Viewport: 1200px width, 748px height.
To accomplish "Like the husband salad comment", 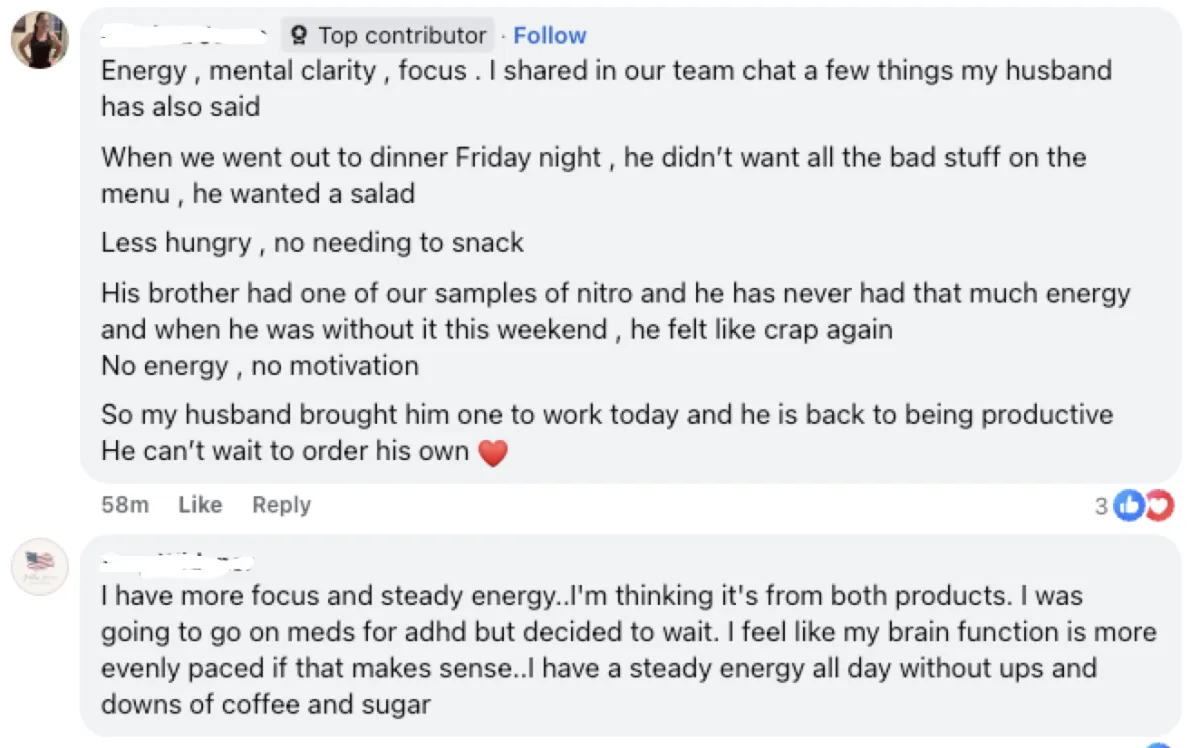I will [x=199, y=505].
